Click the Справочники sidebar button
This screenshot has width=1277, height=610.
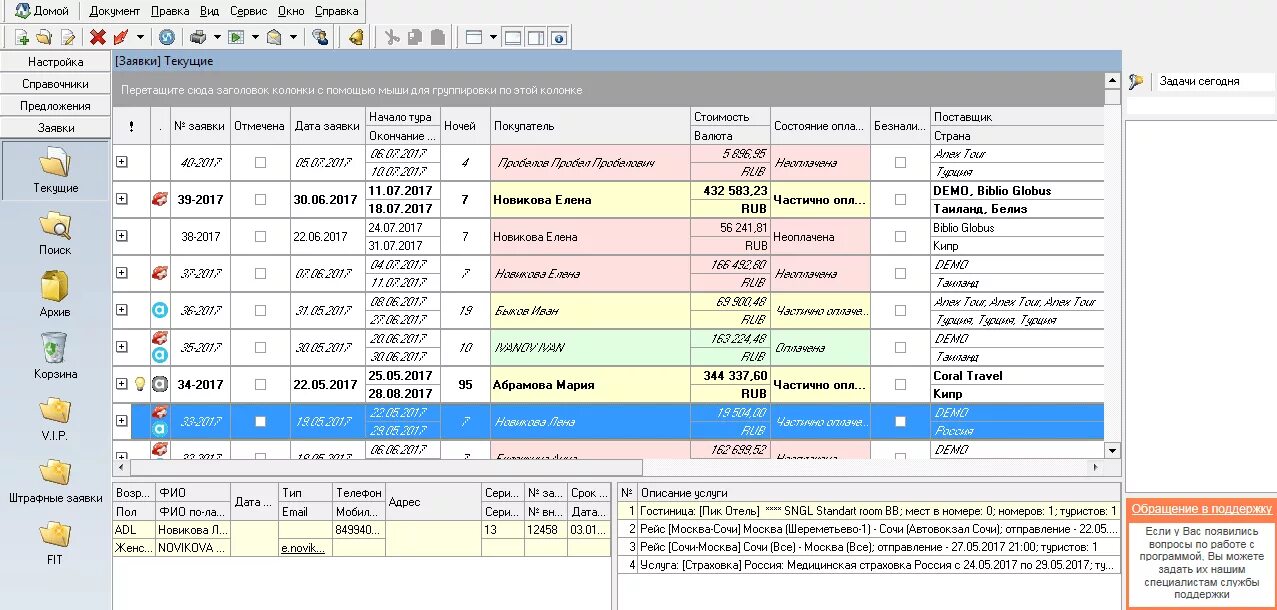(55, 84)
